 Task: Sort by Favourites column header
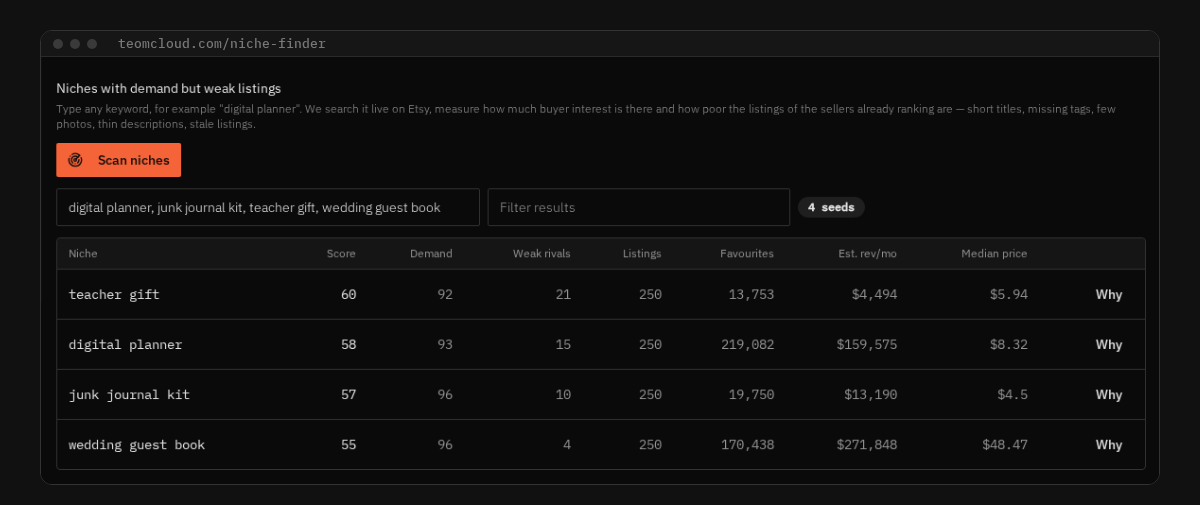click(x=747, y=254)
